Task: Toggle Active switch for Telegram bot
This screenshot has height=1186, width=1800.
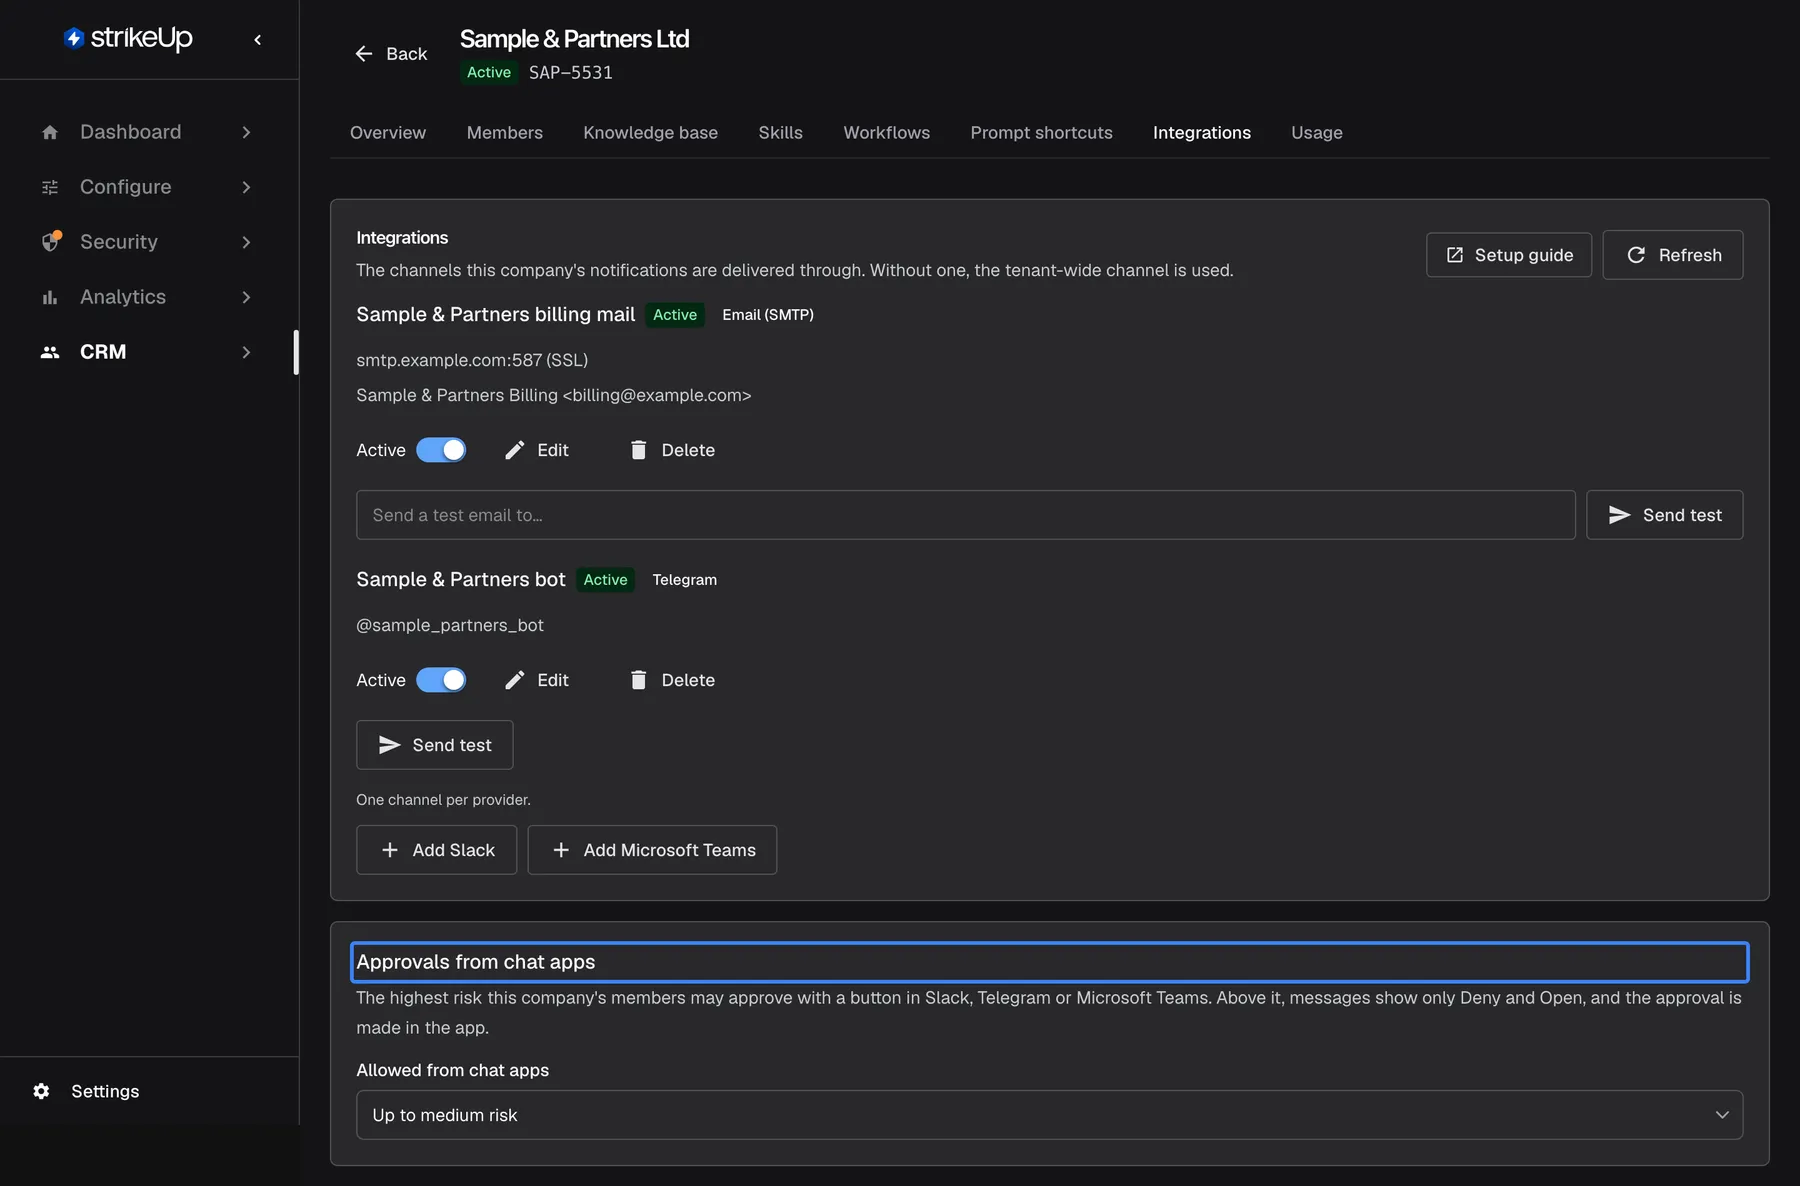Action: coord(441,680)
